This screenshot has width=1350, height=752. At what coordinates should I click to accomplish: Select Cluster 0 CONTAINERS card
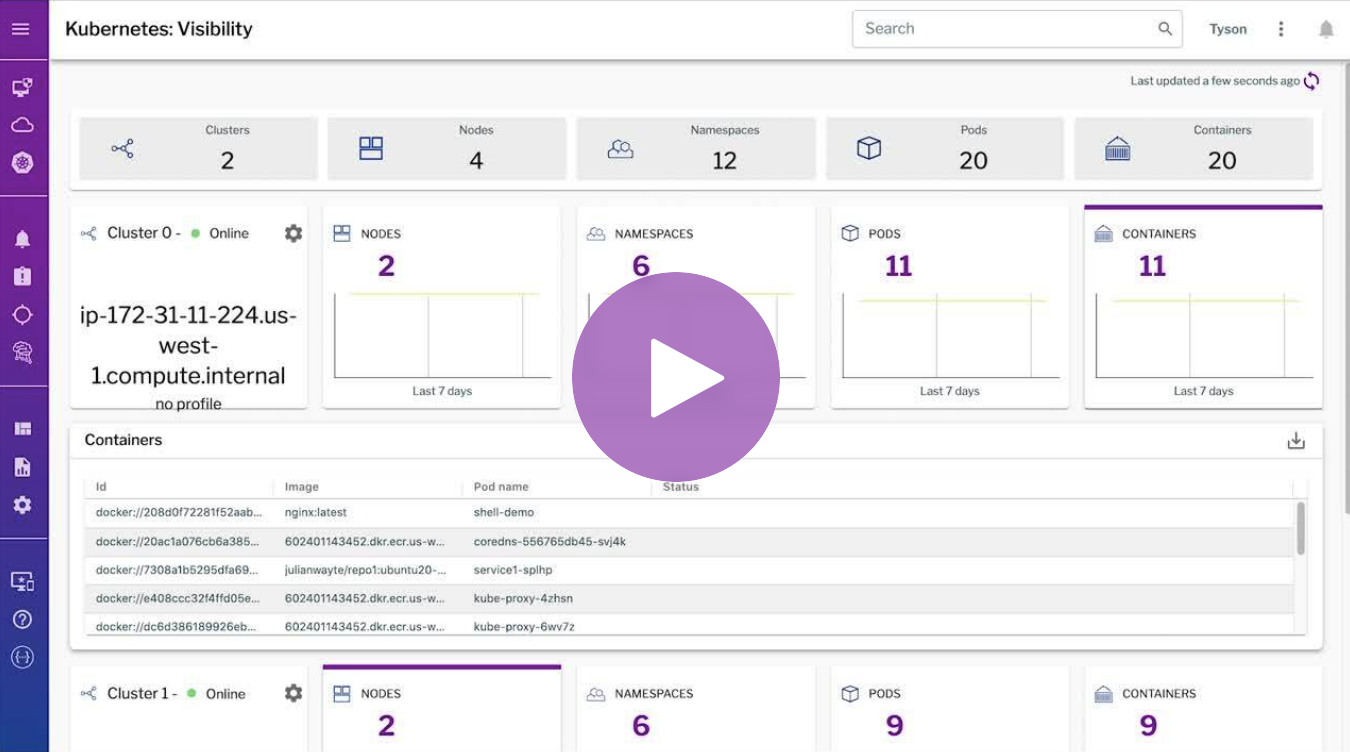1204,307
